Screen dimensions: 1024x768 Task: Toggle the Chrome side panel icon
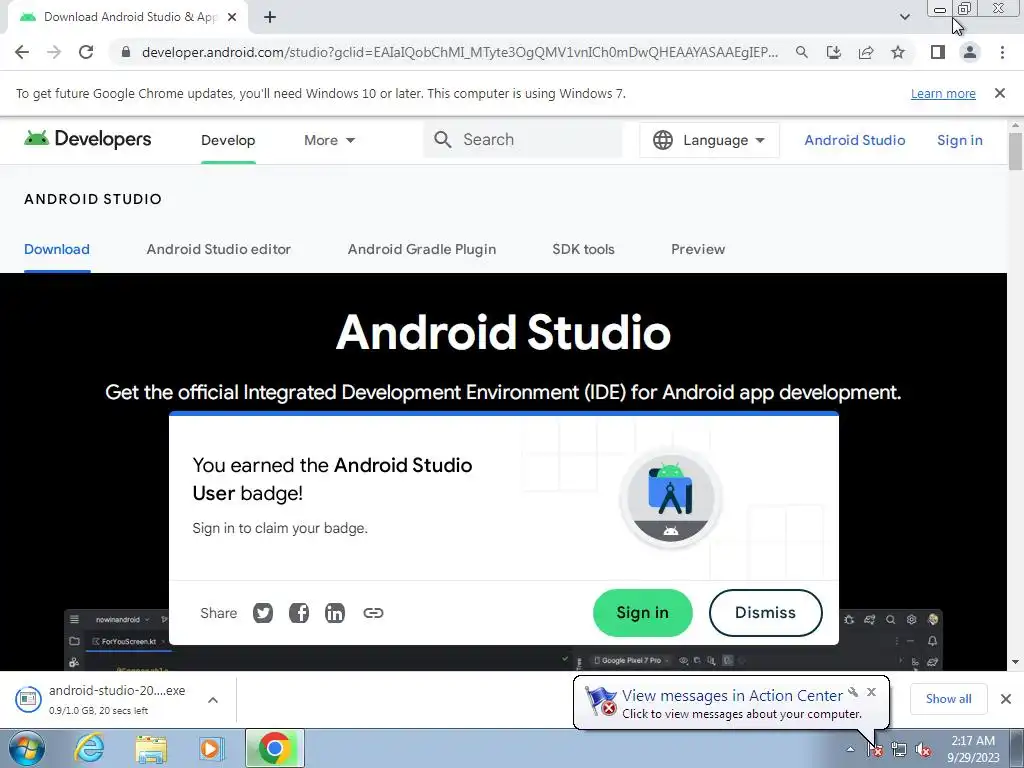[938, 52]
